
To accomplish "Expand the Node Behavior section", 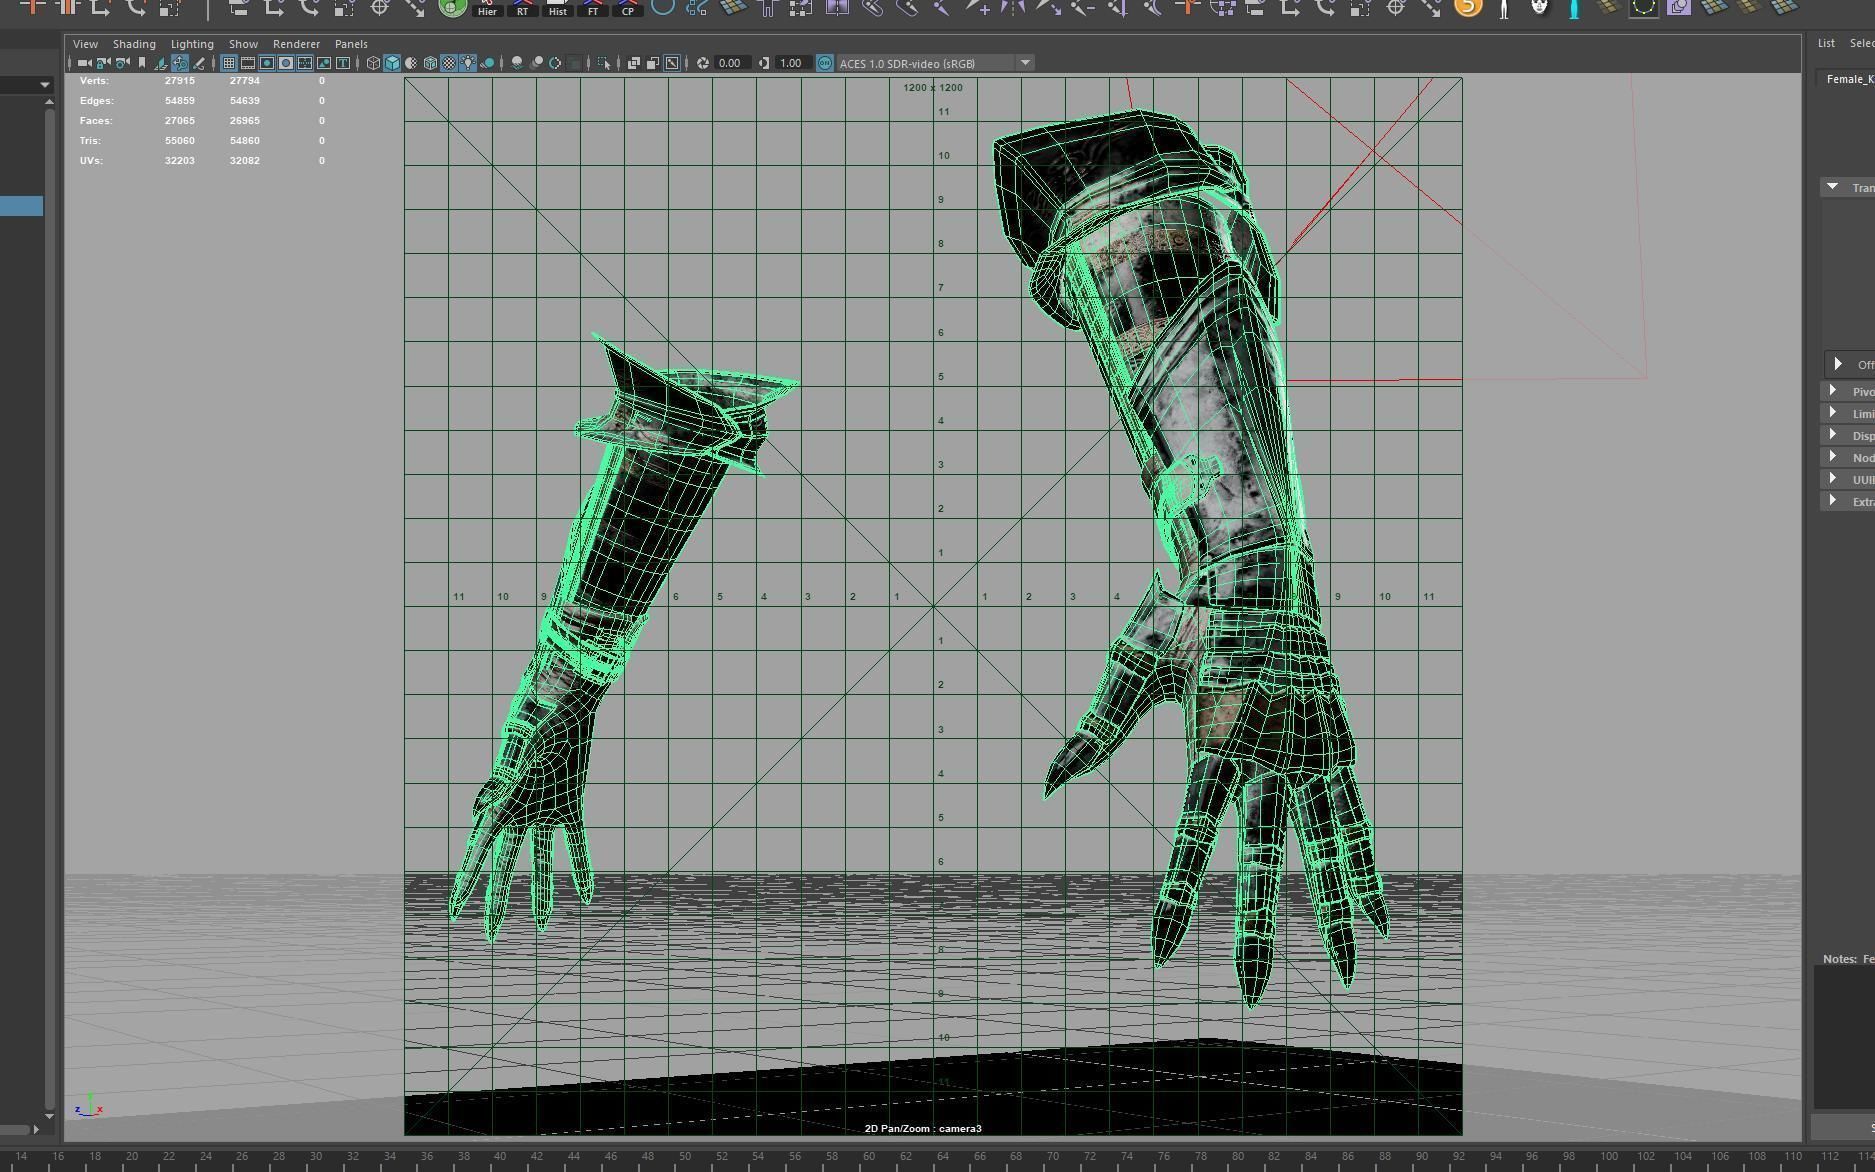I will pyautogui.click(x=1833, y=457).
